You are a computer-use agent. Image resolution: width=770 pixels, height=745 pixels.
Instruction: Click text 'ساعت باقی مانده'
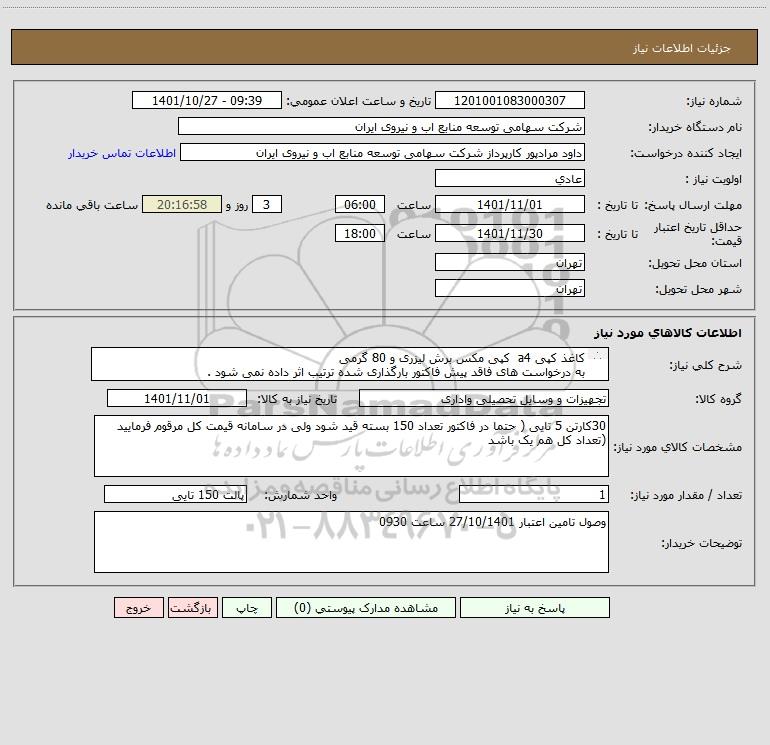(x=92, y=205)
